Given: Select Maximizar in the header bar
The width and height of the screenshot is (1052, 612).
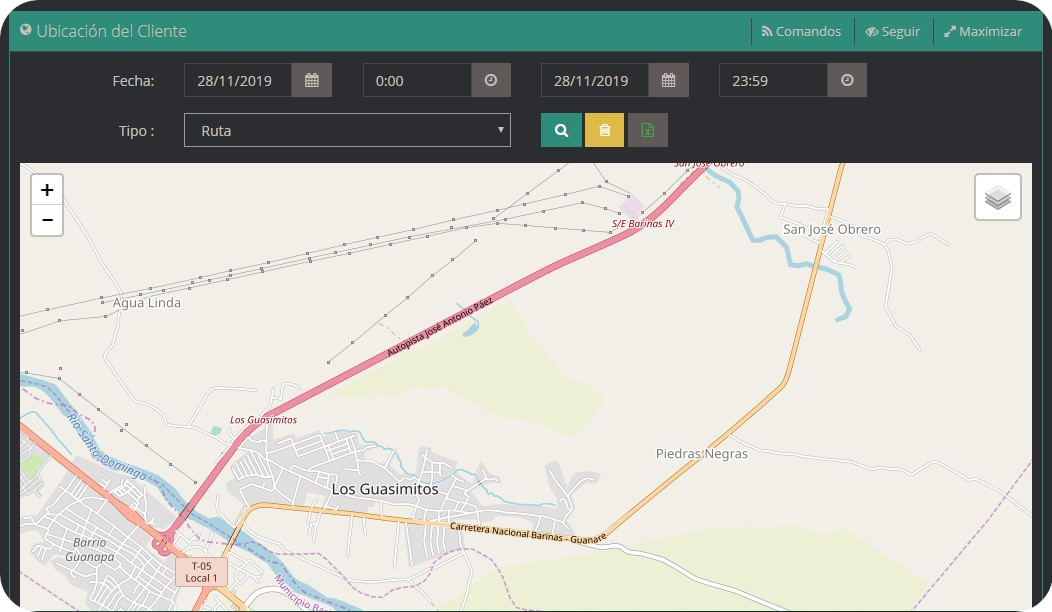Looking at the screenshot, I should [x=983, y=31].
